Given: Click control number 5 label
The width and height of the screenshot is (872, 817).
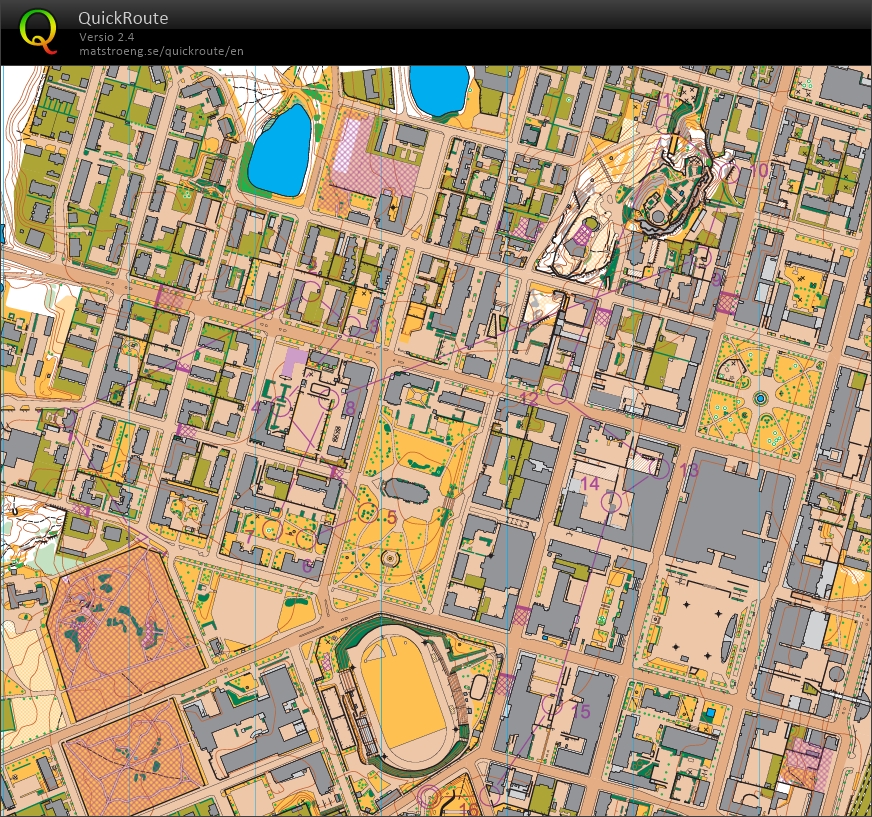Looking at the screenshot, I should [392, 518].
